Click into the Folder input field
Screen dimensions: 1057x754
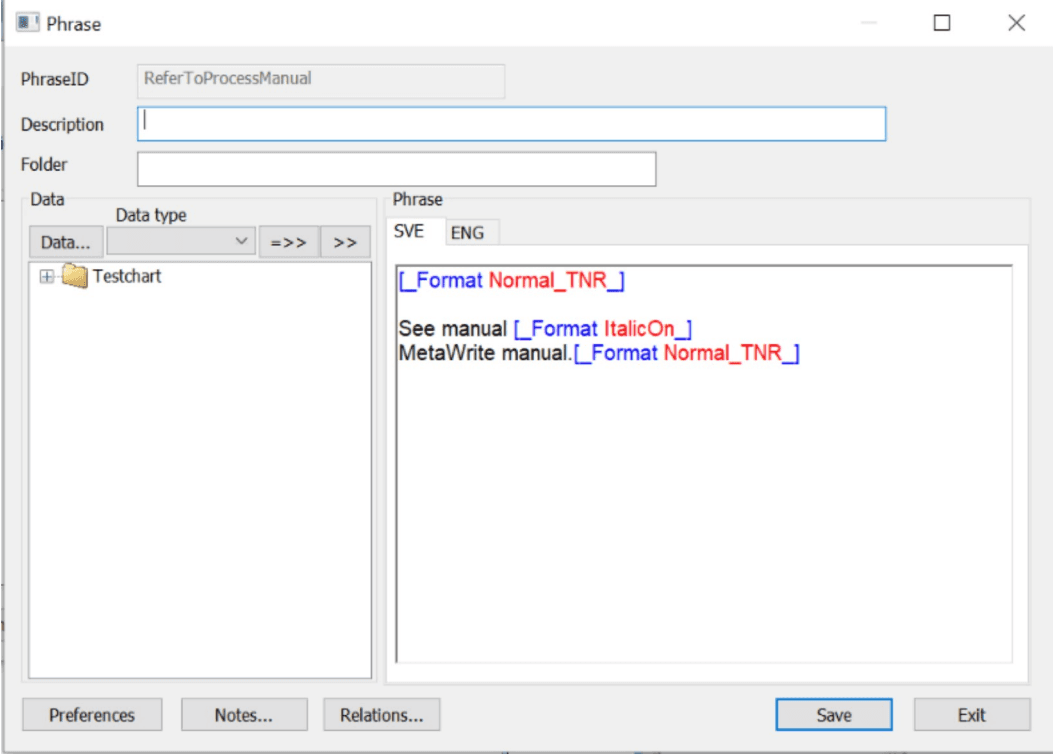pos(396,169)
